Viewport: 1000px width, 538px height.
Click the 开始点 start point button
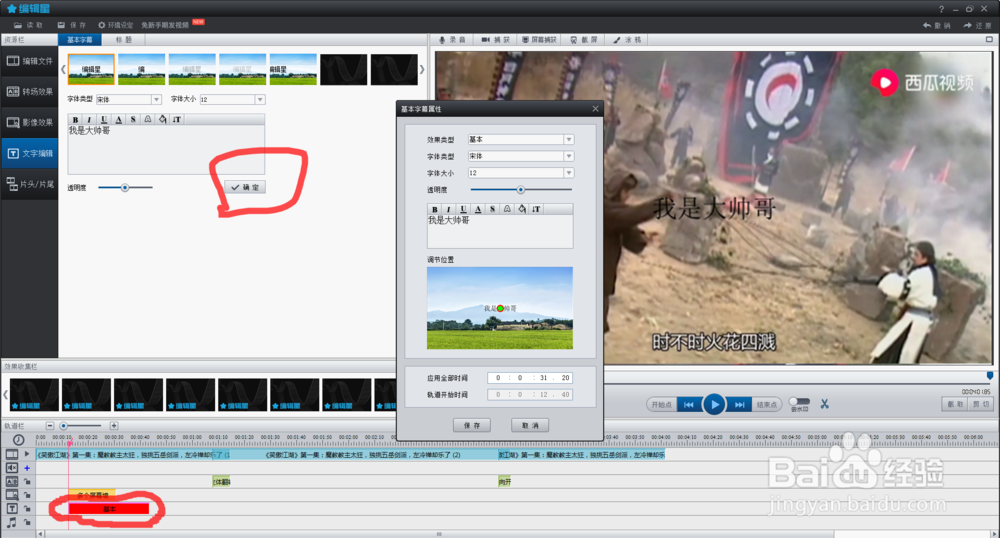(x=661, y=405)
